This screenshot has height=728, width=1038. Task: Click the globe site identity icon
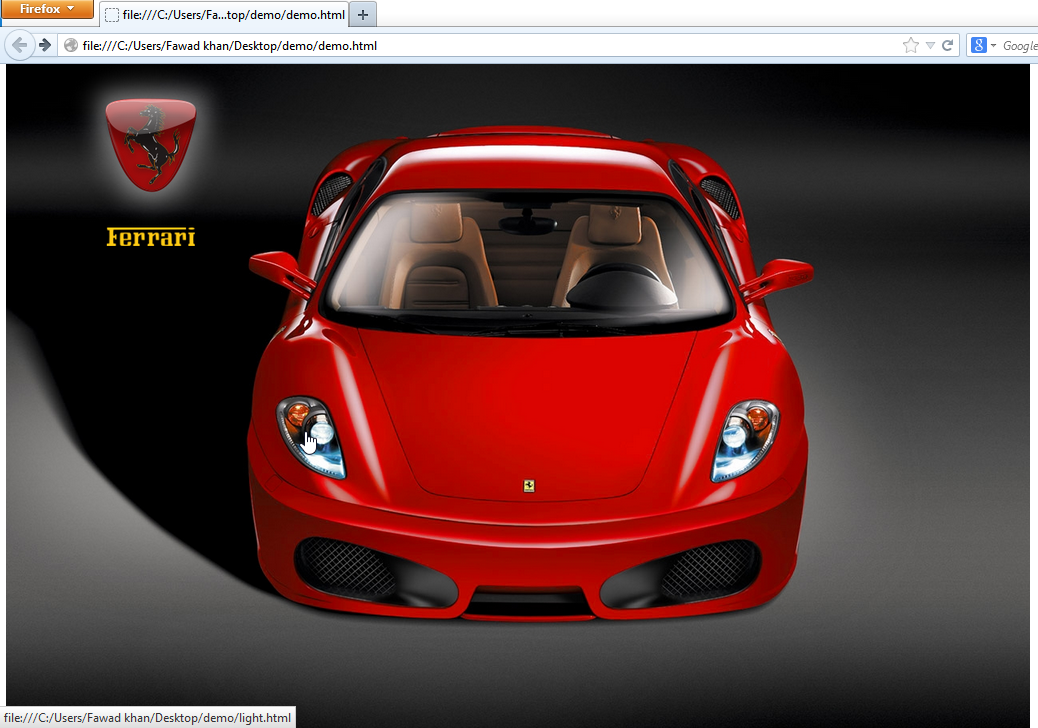click(x=71, y=45)
